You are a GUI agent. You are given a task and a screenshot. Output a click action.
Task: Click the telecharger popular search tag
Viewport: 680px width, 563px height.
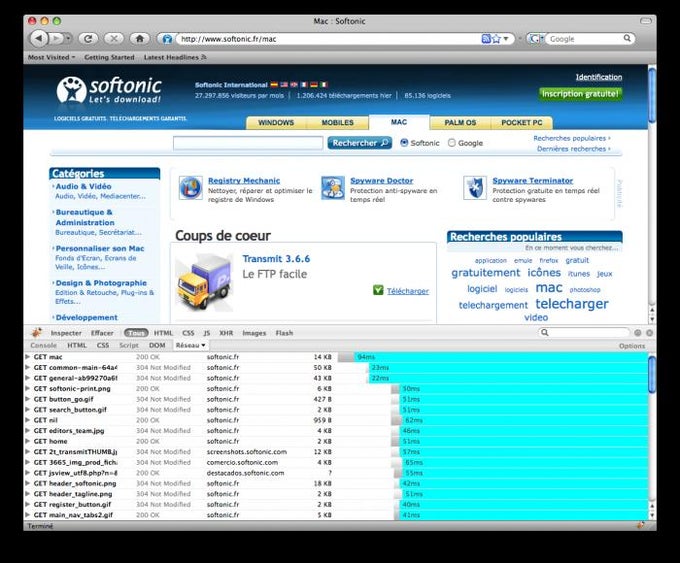click(x=572, y=304)
